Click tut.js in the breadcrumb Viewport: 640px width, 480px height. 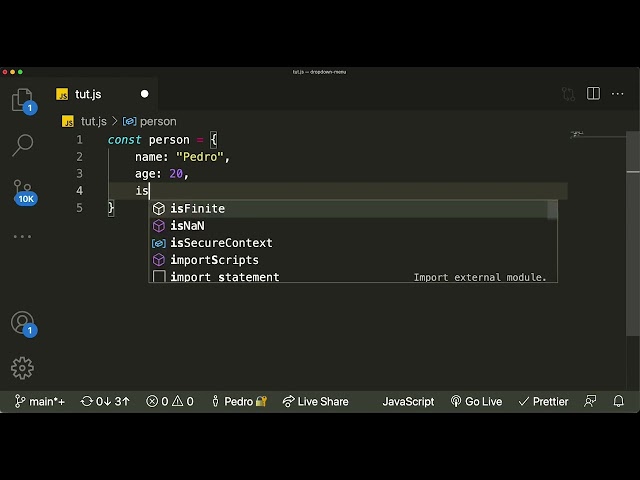(93, 121)
